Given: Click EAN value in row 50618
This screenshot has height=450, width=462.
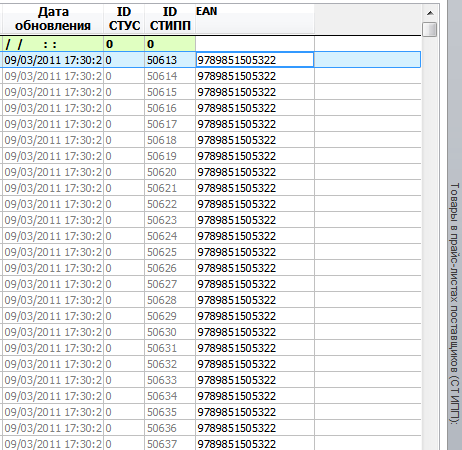Looking at the screenshot, I should (x=237, y=140).
